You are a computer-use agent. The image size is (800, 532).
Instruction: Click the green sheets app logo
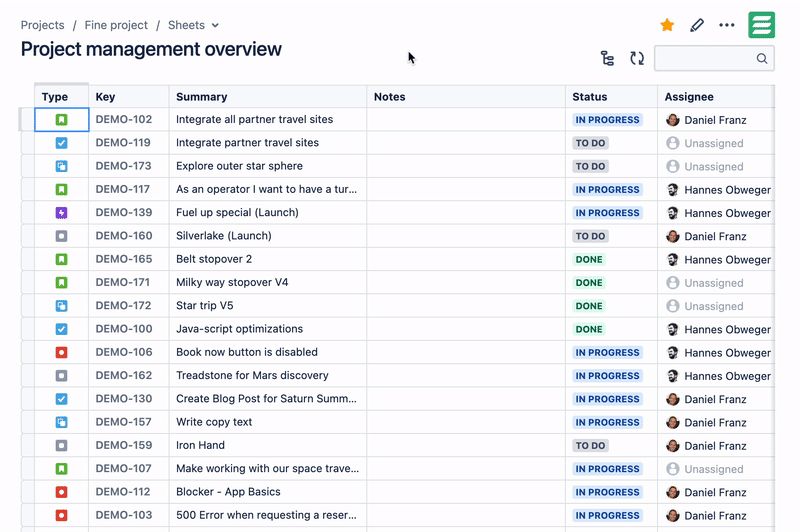coord(762,25)
